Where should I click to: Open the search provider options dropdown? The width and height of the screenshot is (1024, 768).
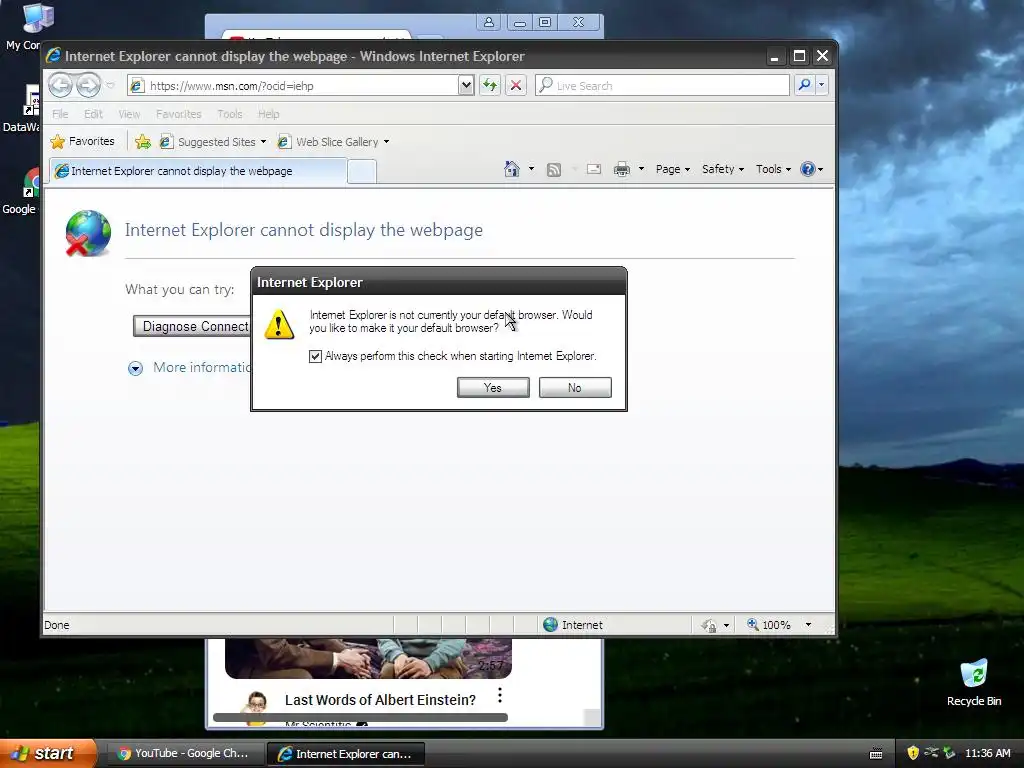(822, 85)
